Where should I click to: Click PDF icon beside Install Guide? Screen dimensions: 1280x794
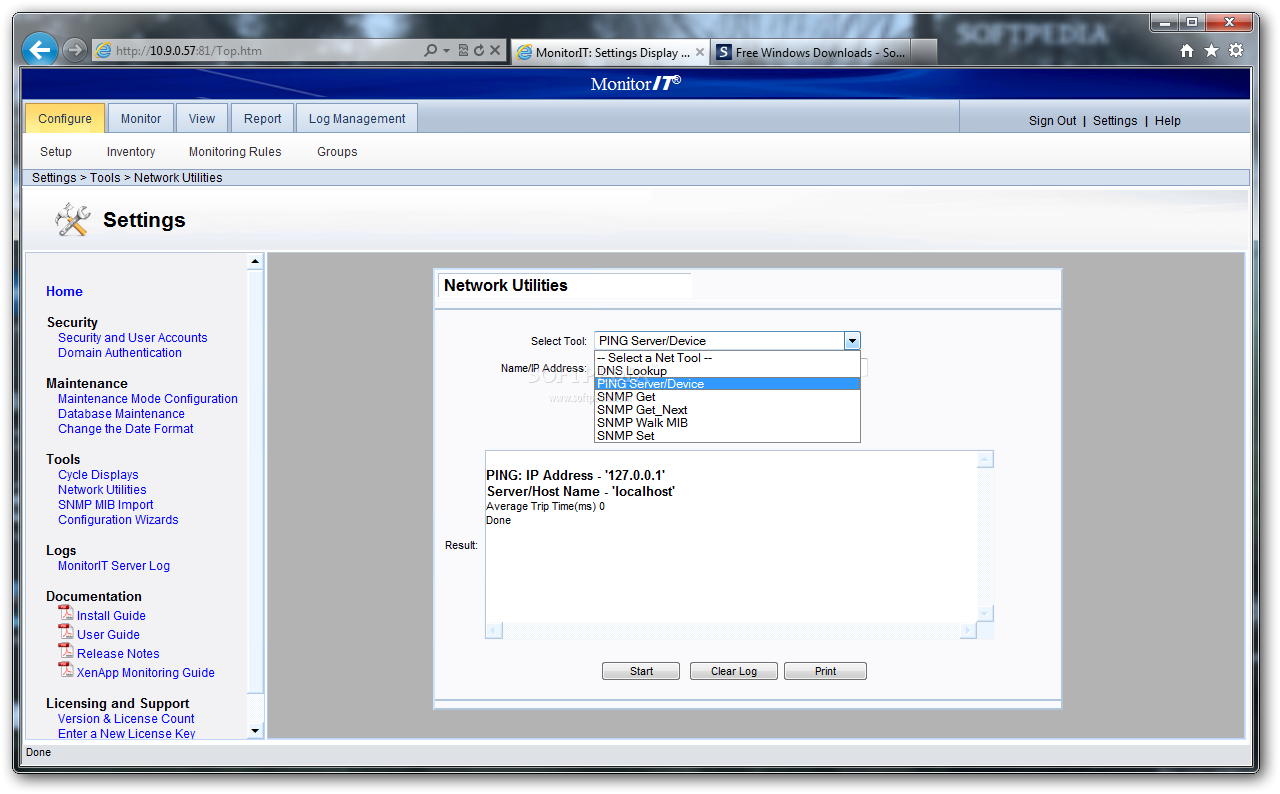pos(66,613)
